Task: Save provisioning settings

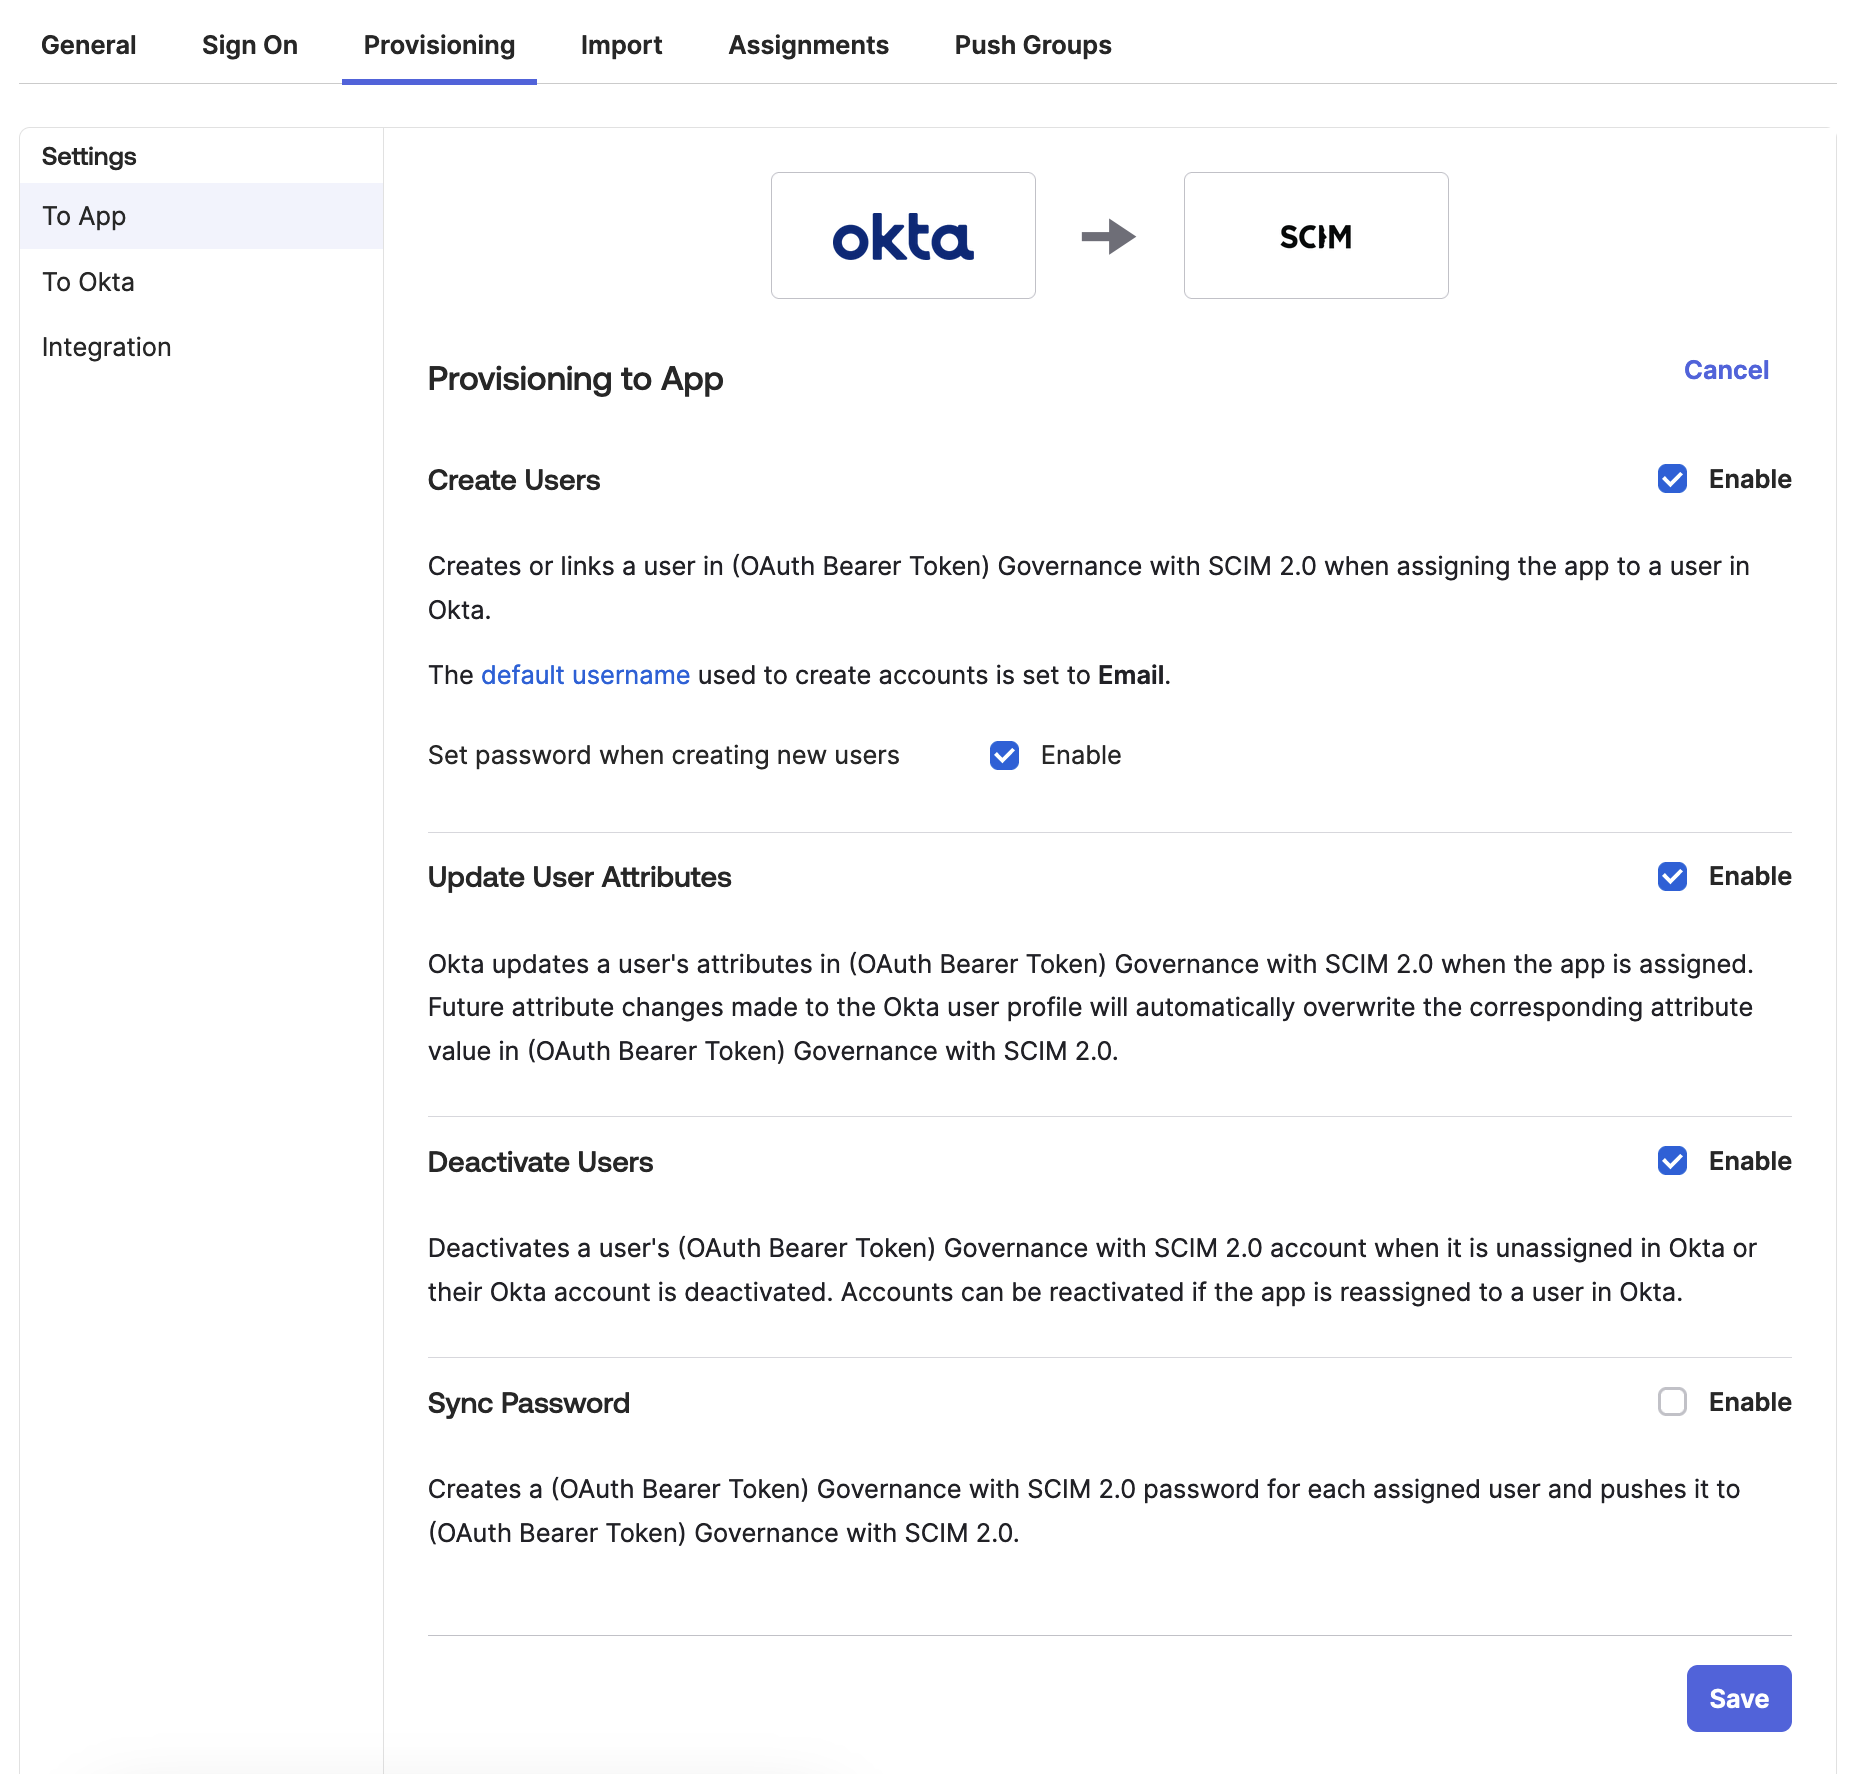Action: tap(1739, 1698)
